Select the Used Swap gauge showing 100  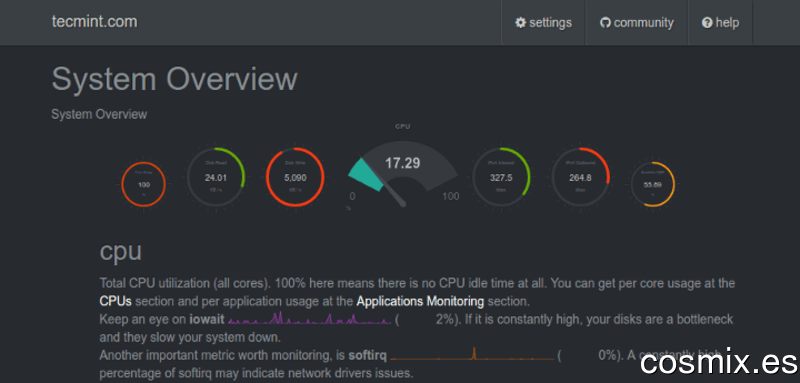(x=143, y=185)
